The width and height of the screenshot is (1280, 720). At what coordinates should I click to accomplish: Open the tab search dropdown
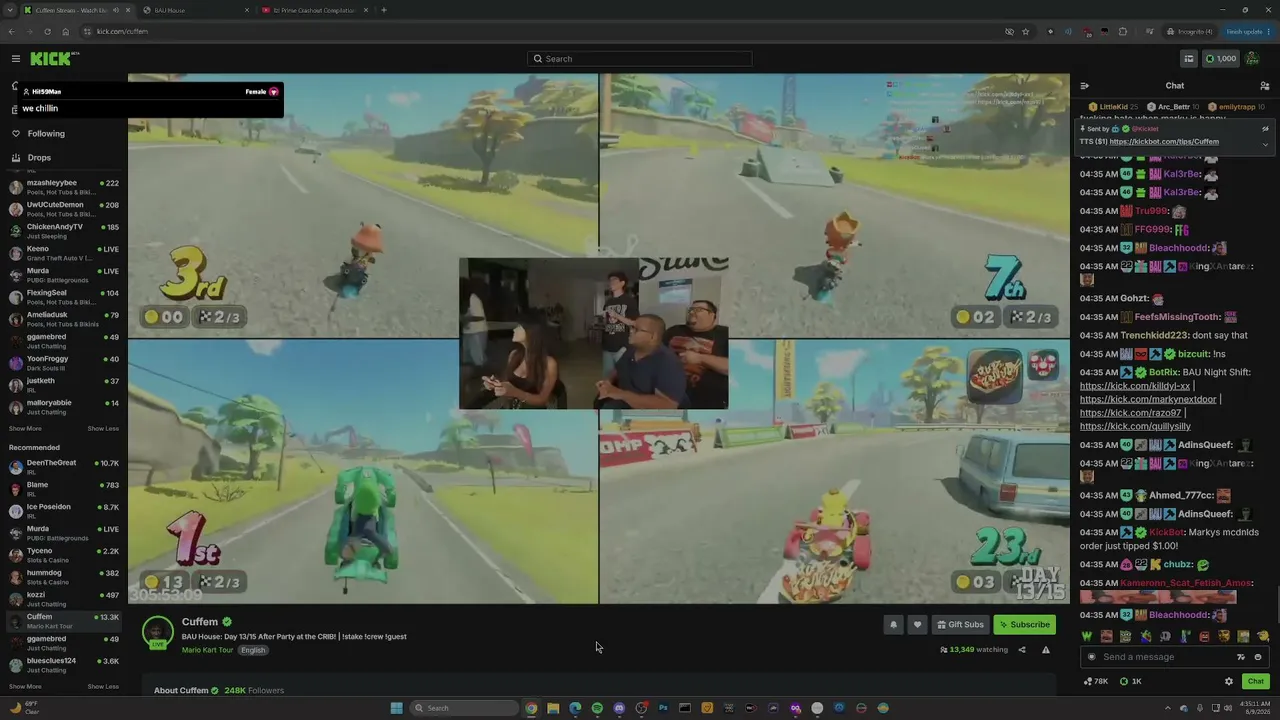click(x=11, y=10)
